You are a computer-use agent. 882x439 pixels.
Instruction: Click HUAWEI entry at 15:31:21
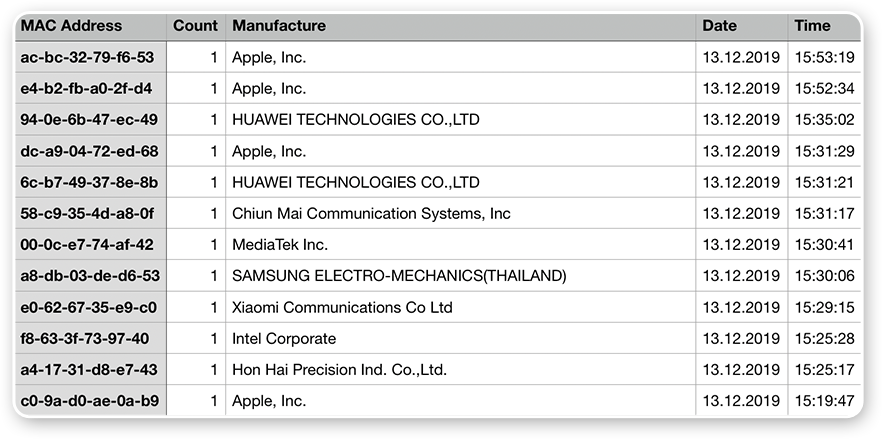tap(355, 182)
